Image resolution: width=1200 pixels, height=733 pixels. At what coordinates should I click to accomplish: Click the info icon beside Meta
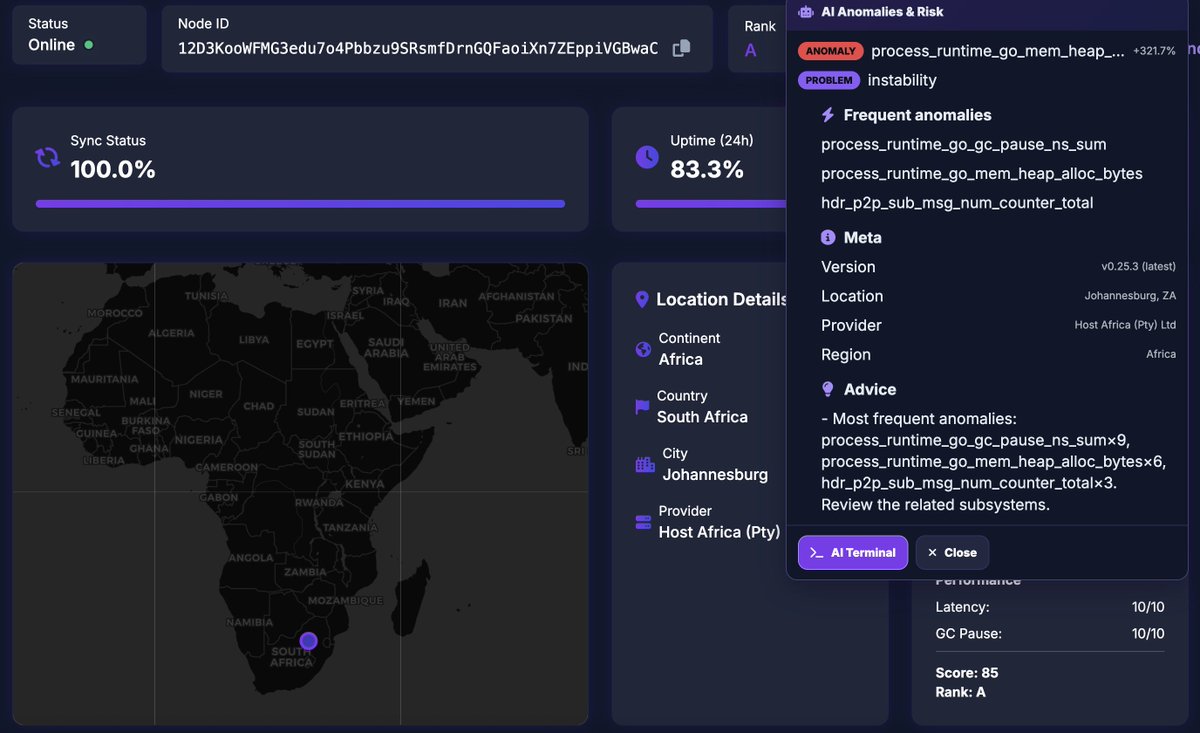tap(828, 237)
